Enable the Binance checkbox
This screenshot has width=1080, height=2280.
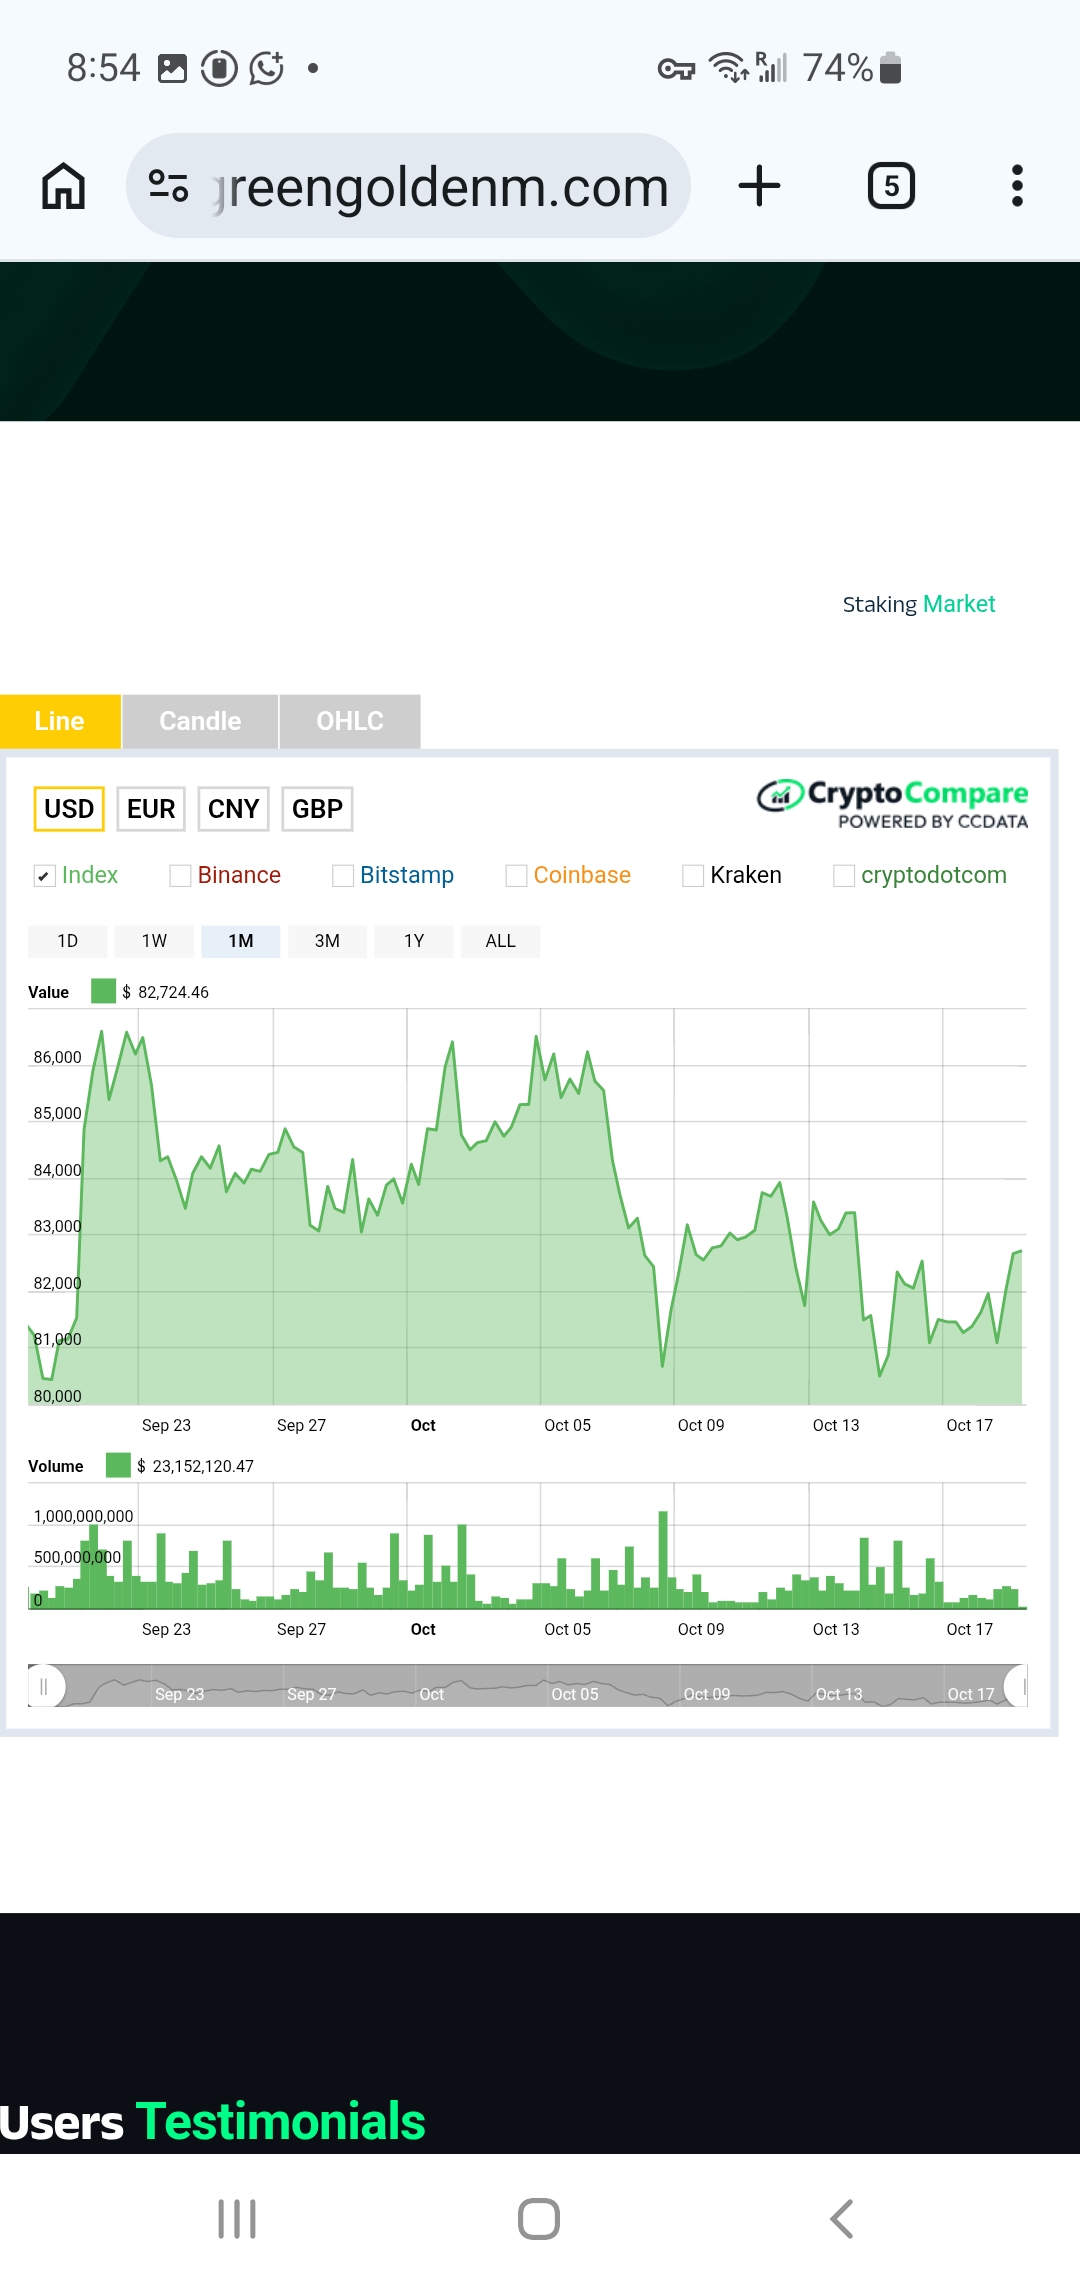[180, 876]
